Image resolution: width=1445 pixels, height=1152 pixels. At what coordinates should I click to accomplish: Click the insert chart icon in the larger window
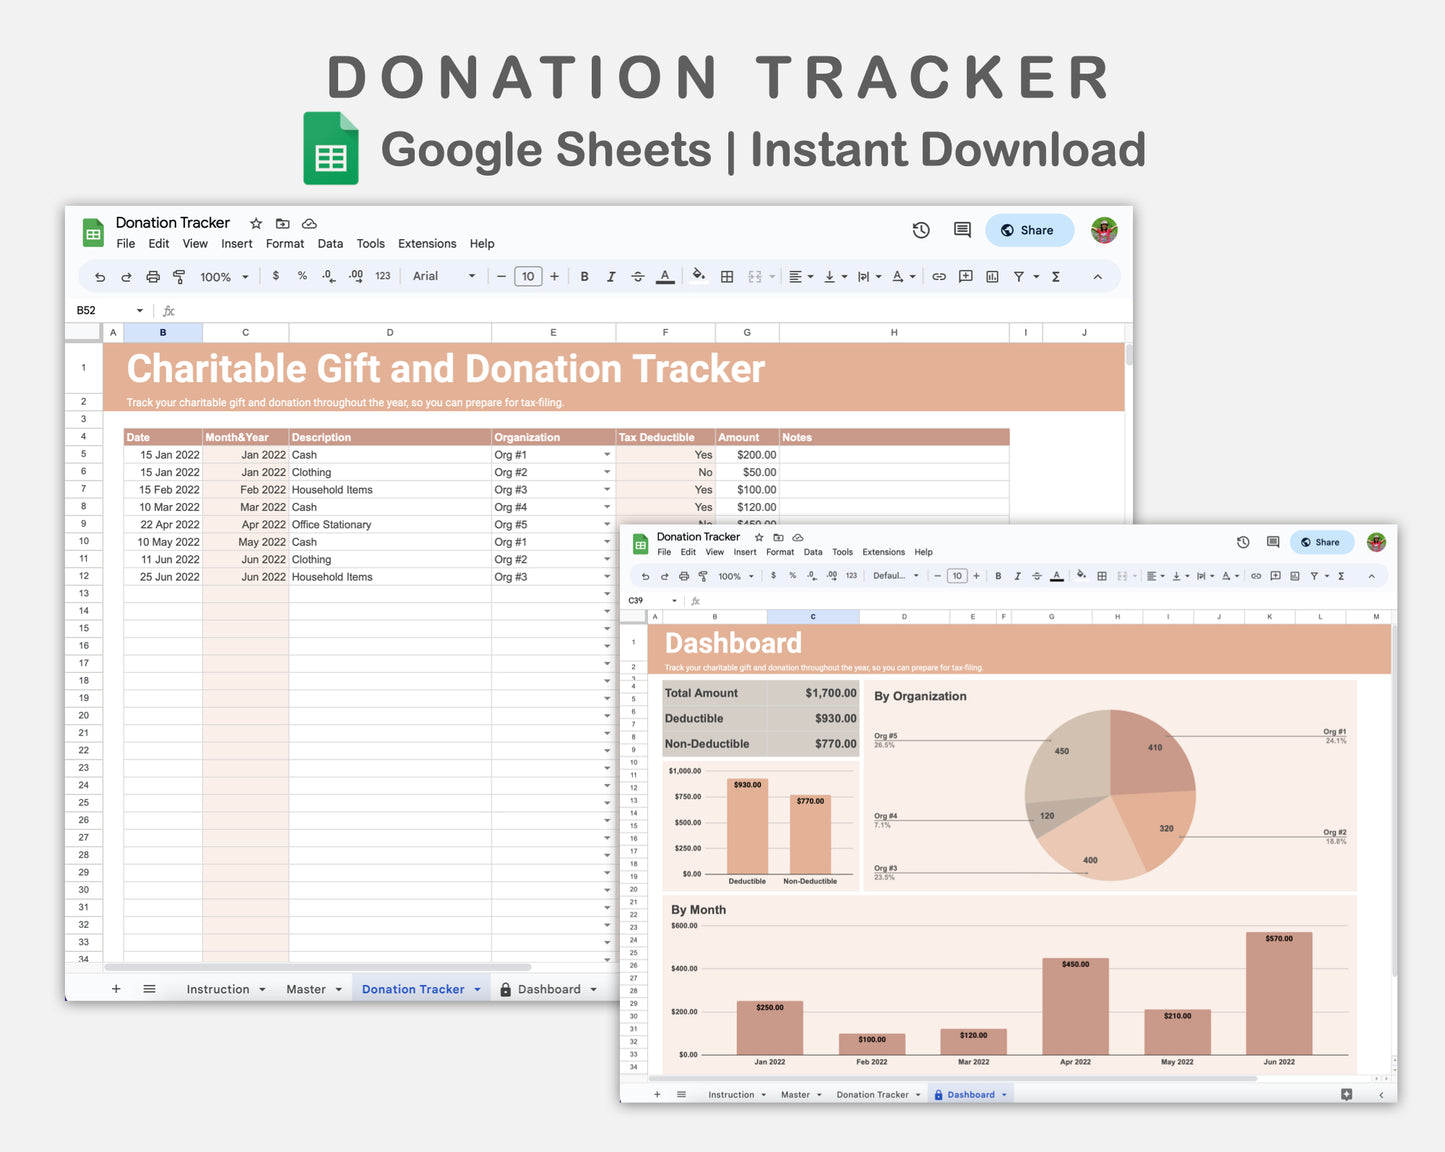pos(992,277)
